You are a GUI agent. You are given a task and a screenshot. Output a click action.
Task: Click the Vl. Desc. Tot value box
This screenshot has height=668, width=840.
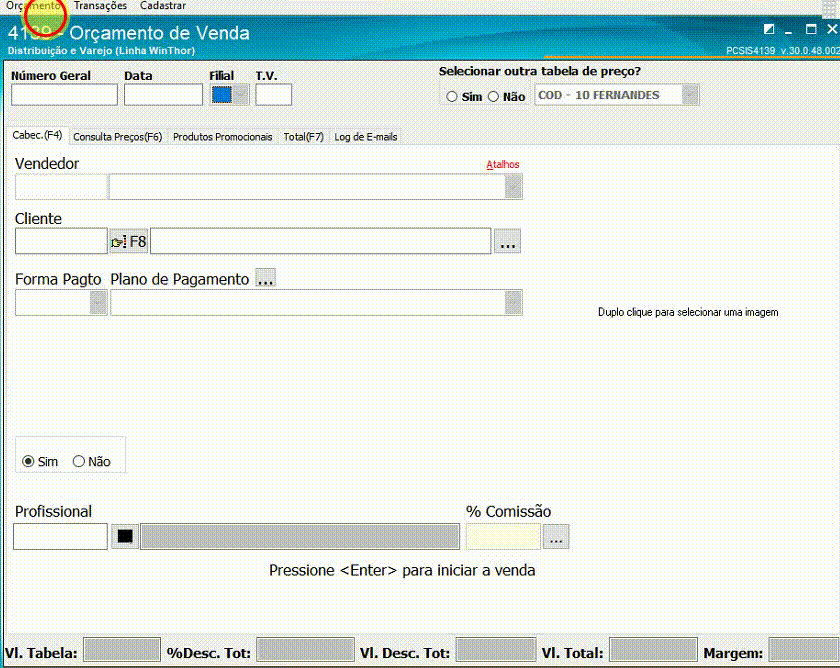(496, 650)
